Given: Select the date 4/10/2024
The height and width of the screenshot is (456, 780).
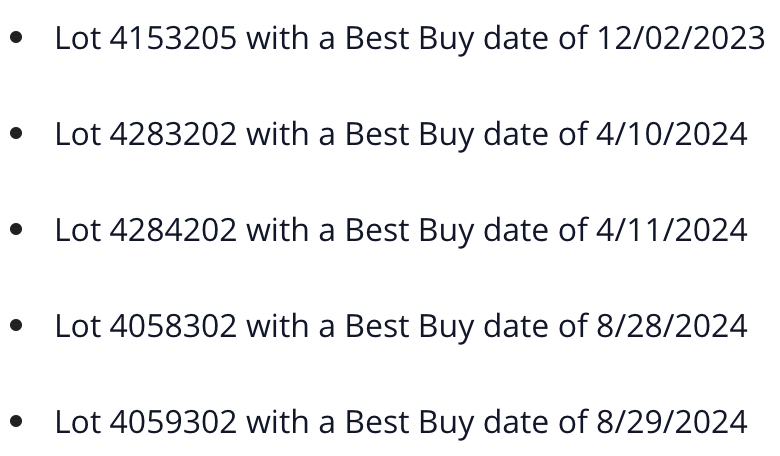Looking at the screenshot, I should (x=672, y=134).
